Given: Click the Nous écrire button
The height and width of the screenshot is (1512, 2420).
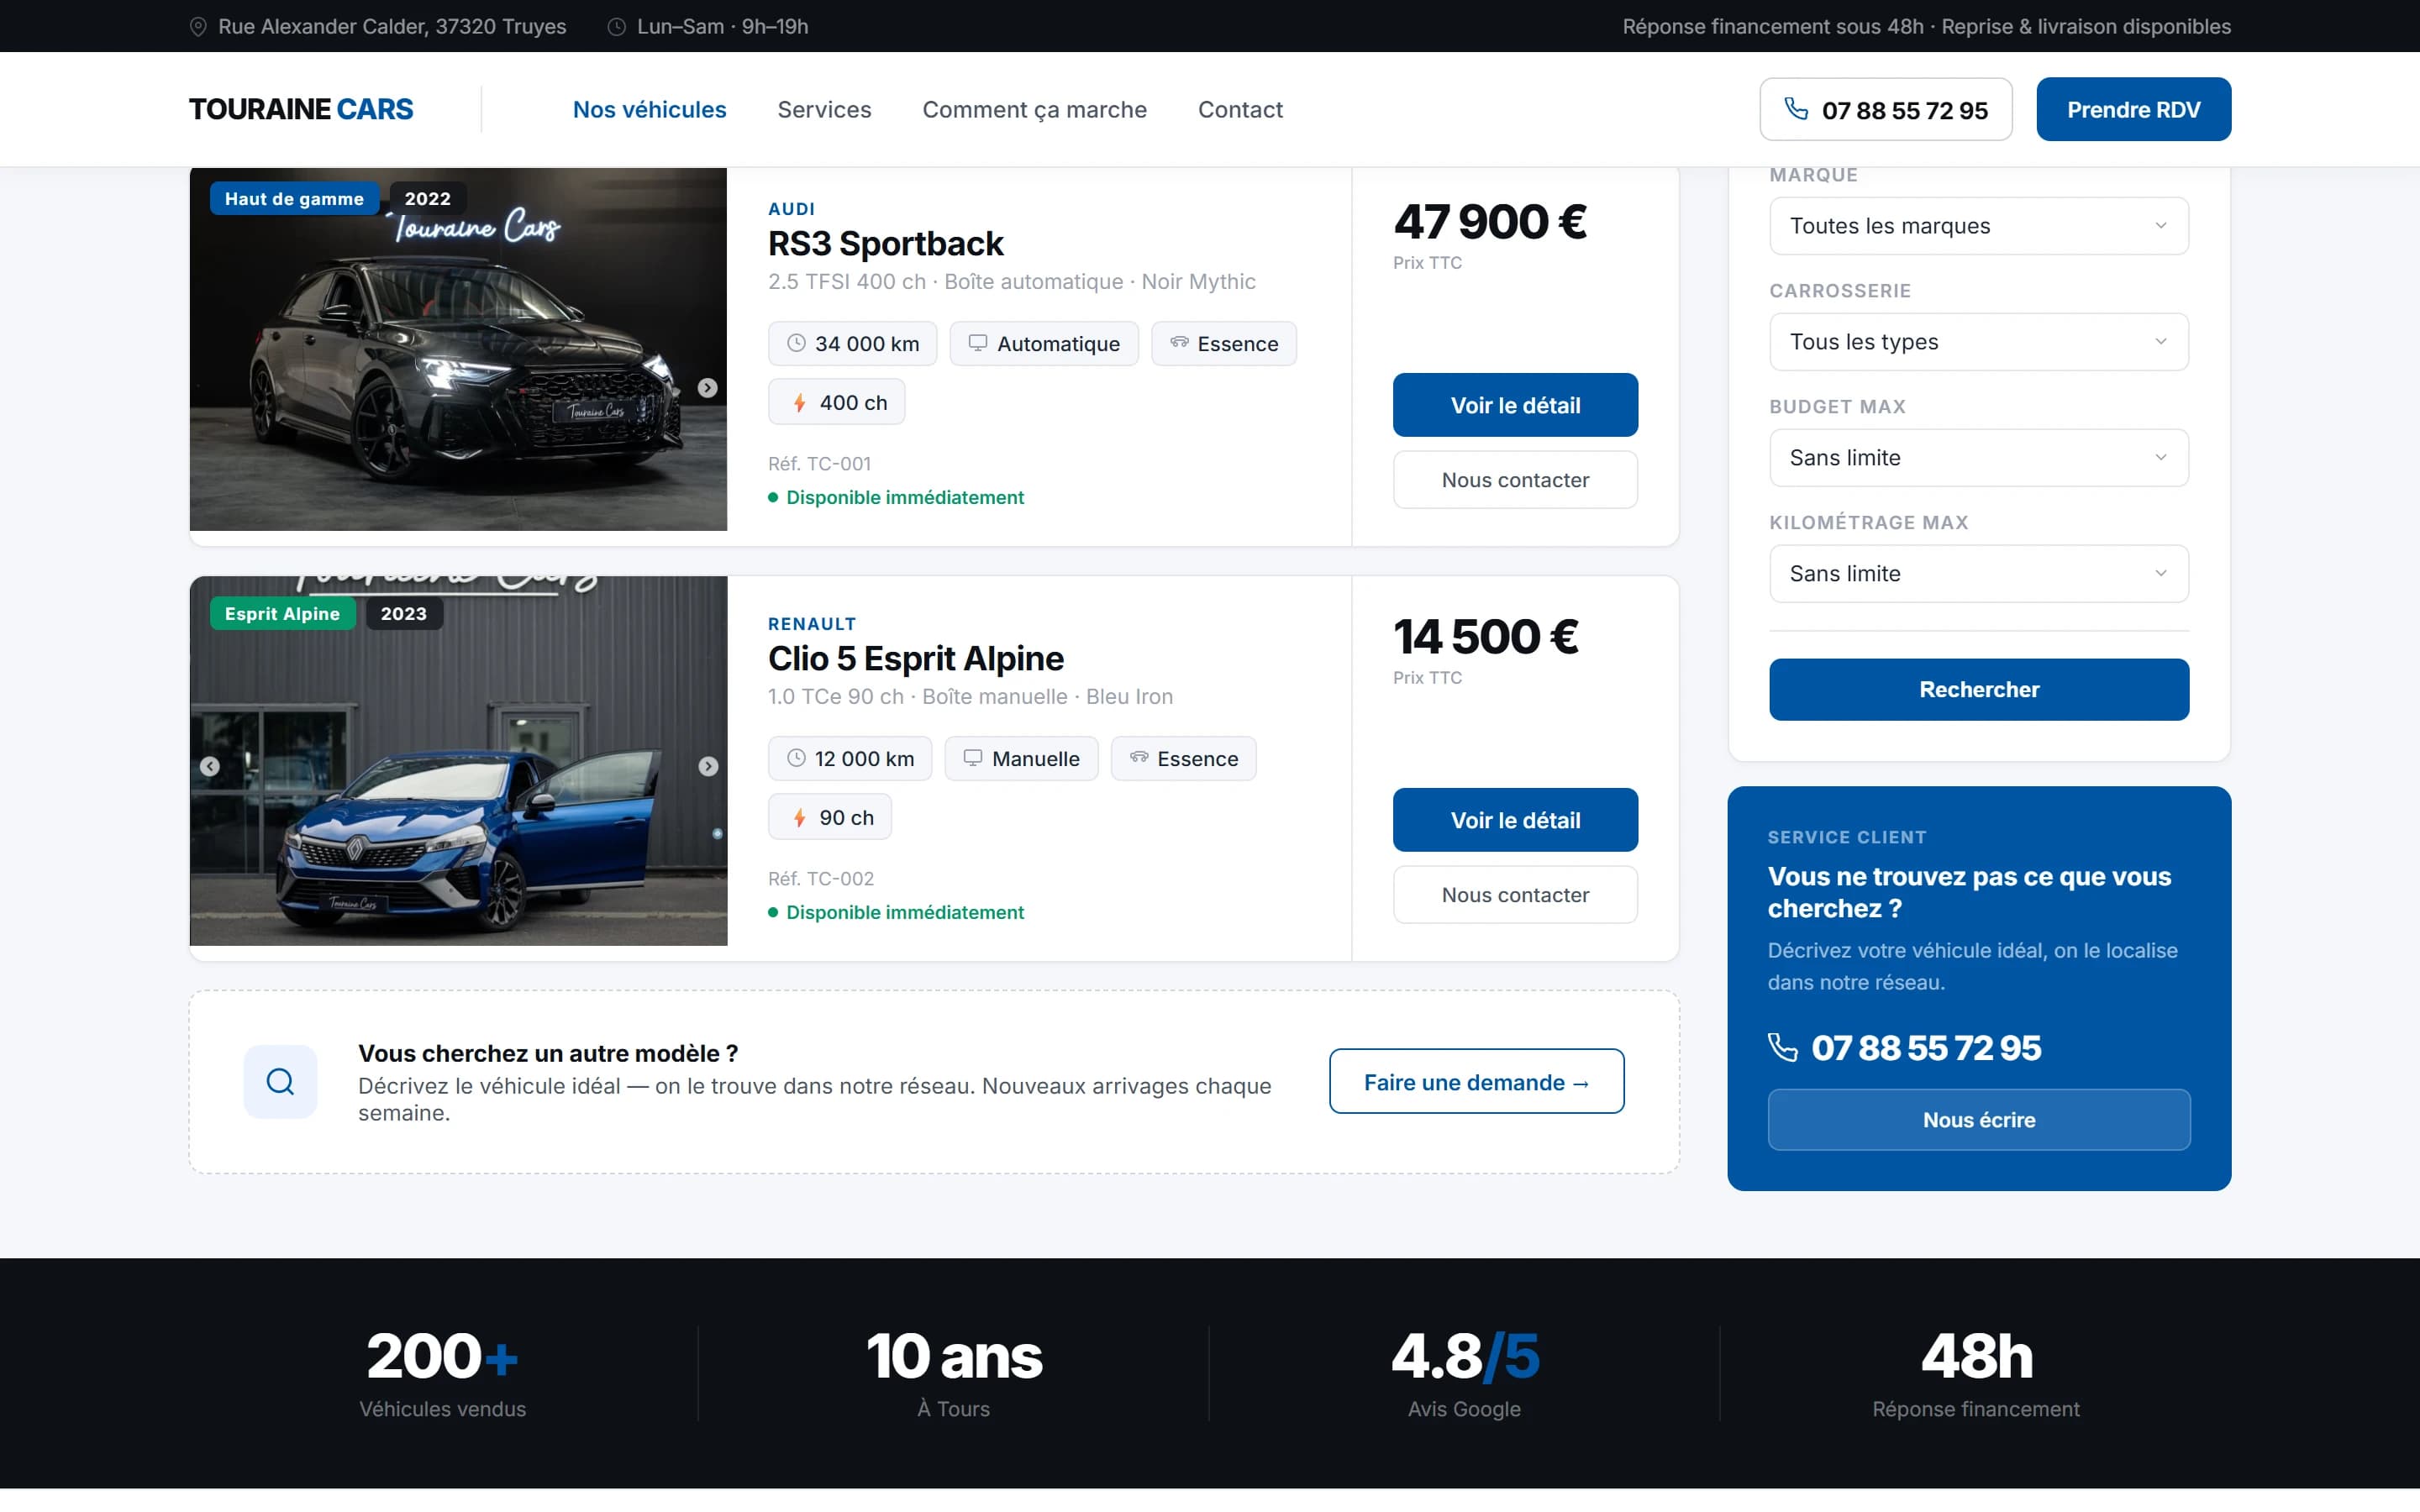Looking at the screenshot, I should (1979, 1120).
